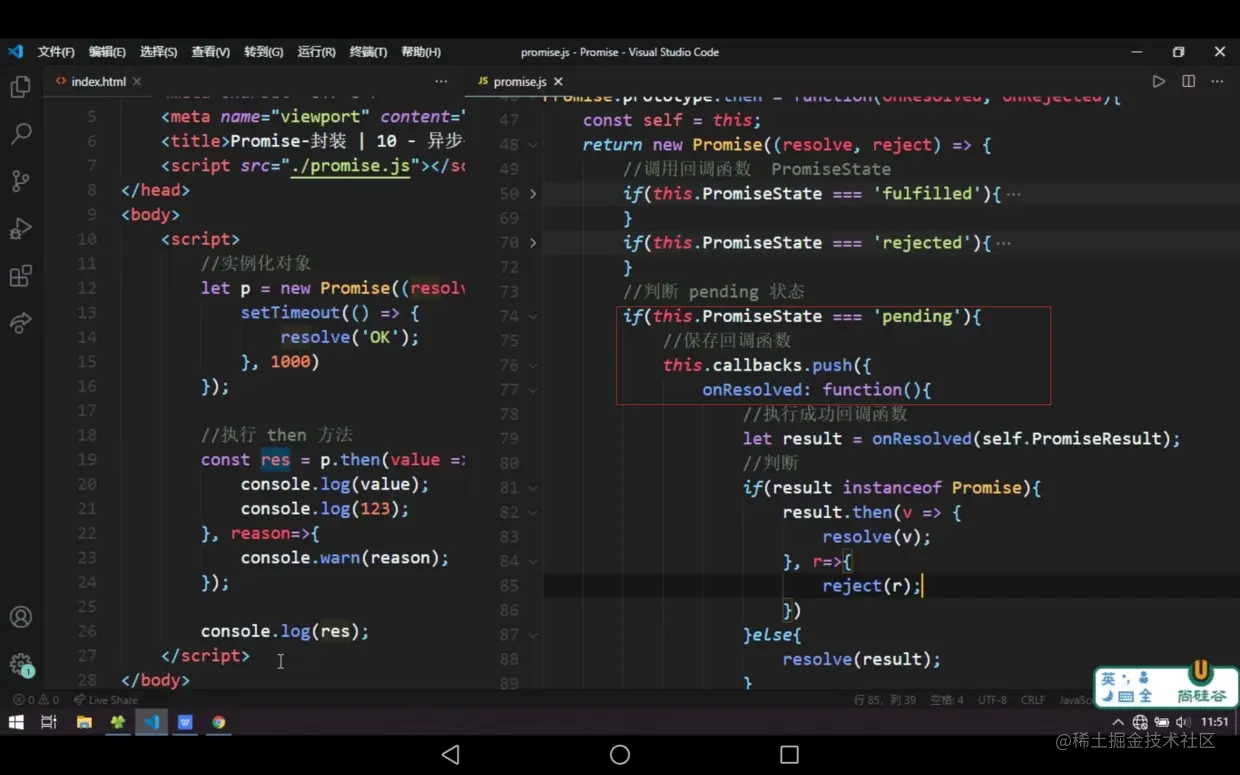Open the Source Control view
The image size is (1240, 775).
tap(20, 181)
